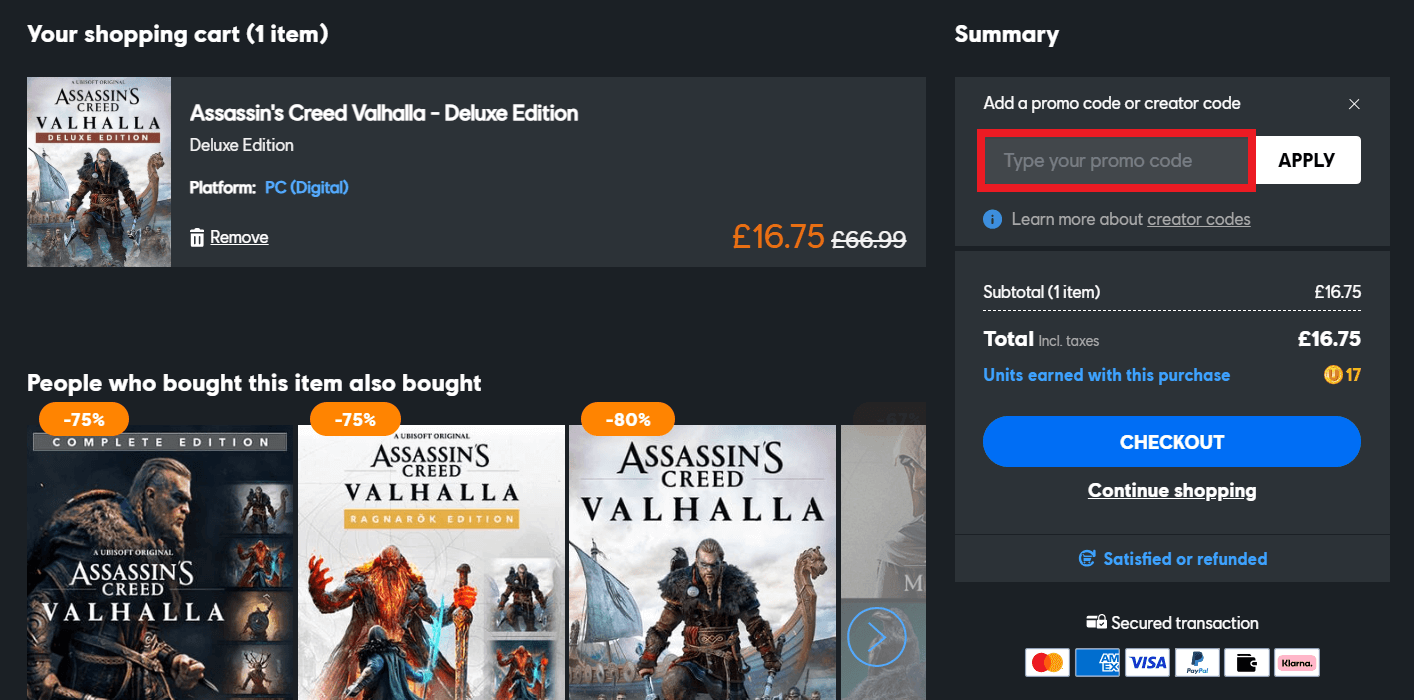Click the Visa payment icon
Viewport: 1414px width, 700px height.
click(1147, 662)
